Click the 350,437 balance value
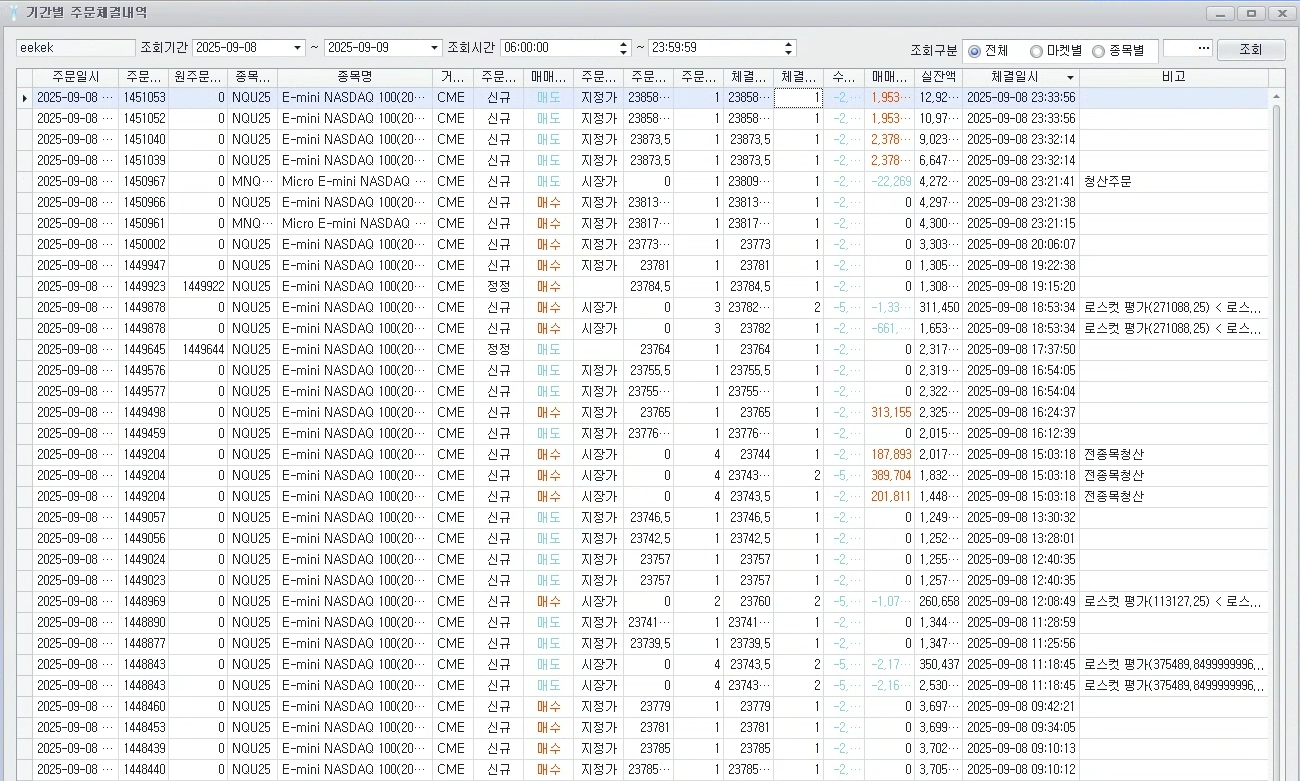 [x=939, y=665]
